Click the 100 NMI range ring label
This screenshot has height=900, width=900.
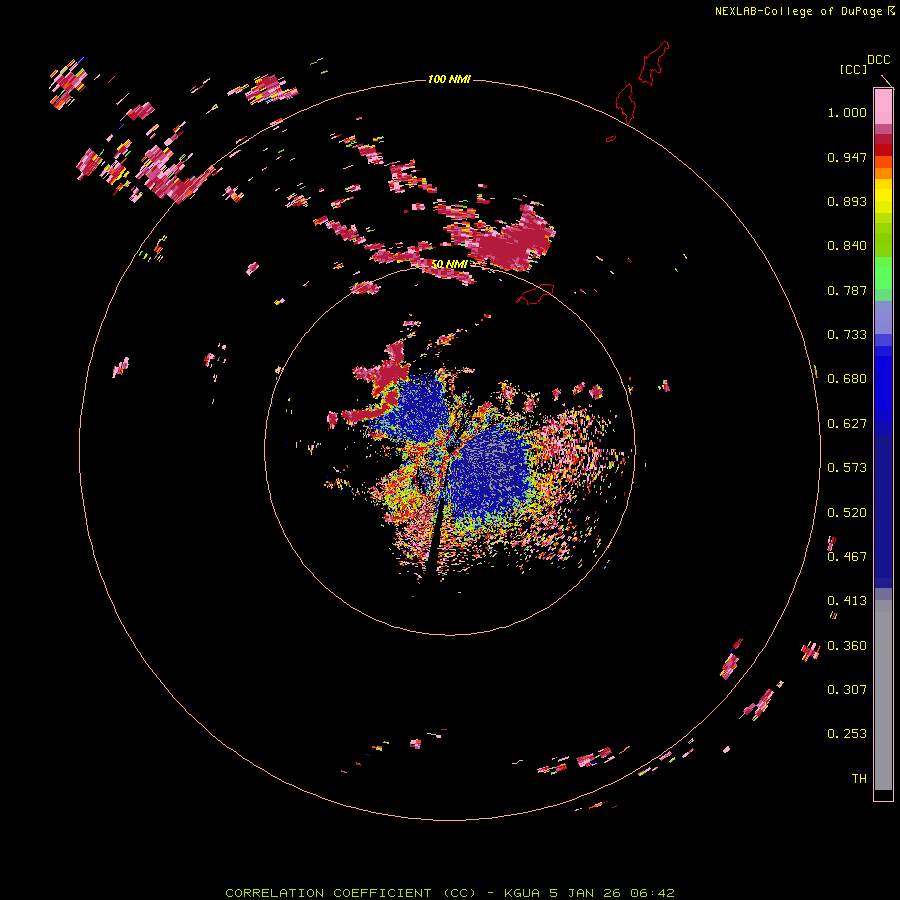tap(449, 79)
